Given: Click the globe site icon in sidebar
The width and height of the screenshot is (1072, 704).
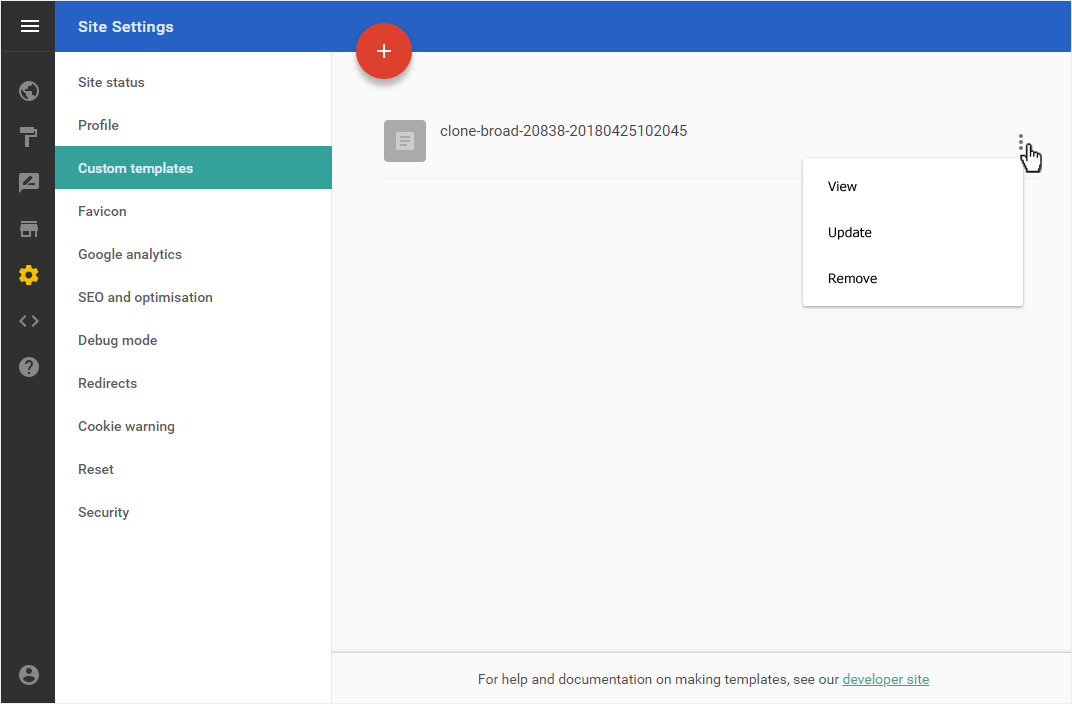Looking at the screenshot, I should click(29, 91).
